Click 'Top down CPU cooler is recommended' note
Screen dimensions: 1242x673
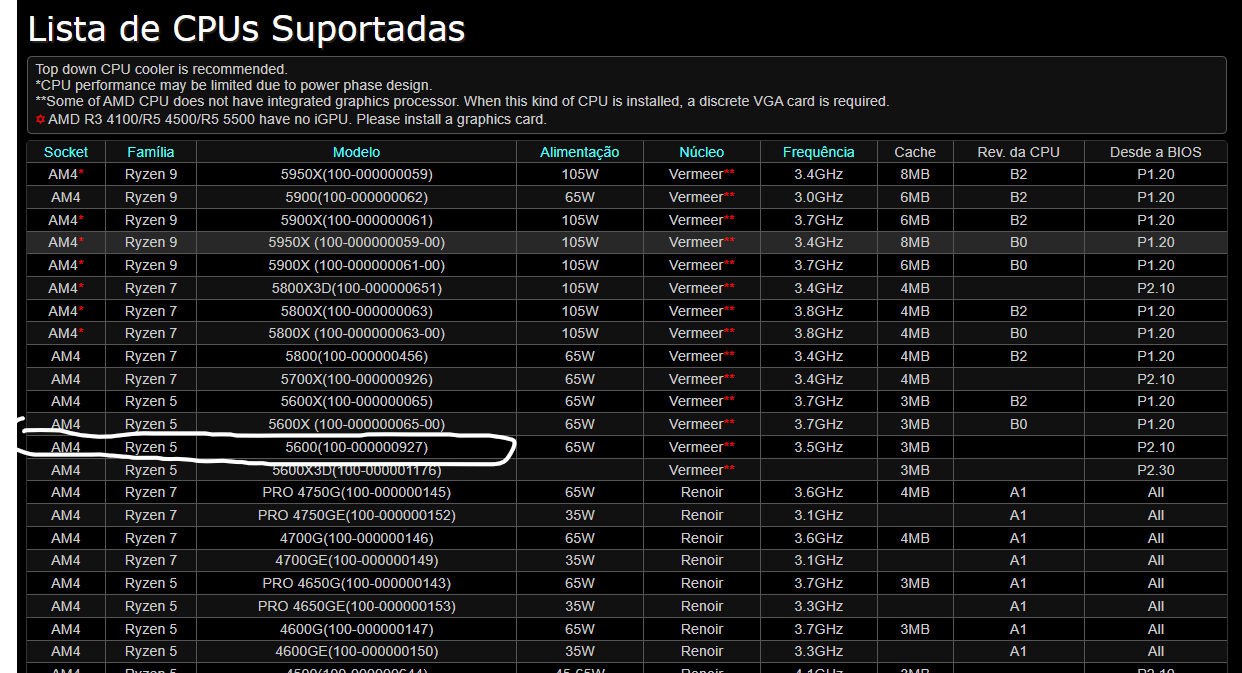[161, 69]
